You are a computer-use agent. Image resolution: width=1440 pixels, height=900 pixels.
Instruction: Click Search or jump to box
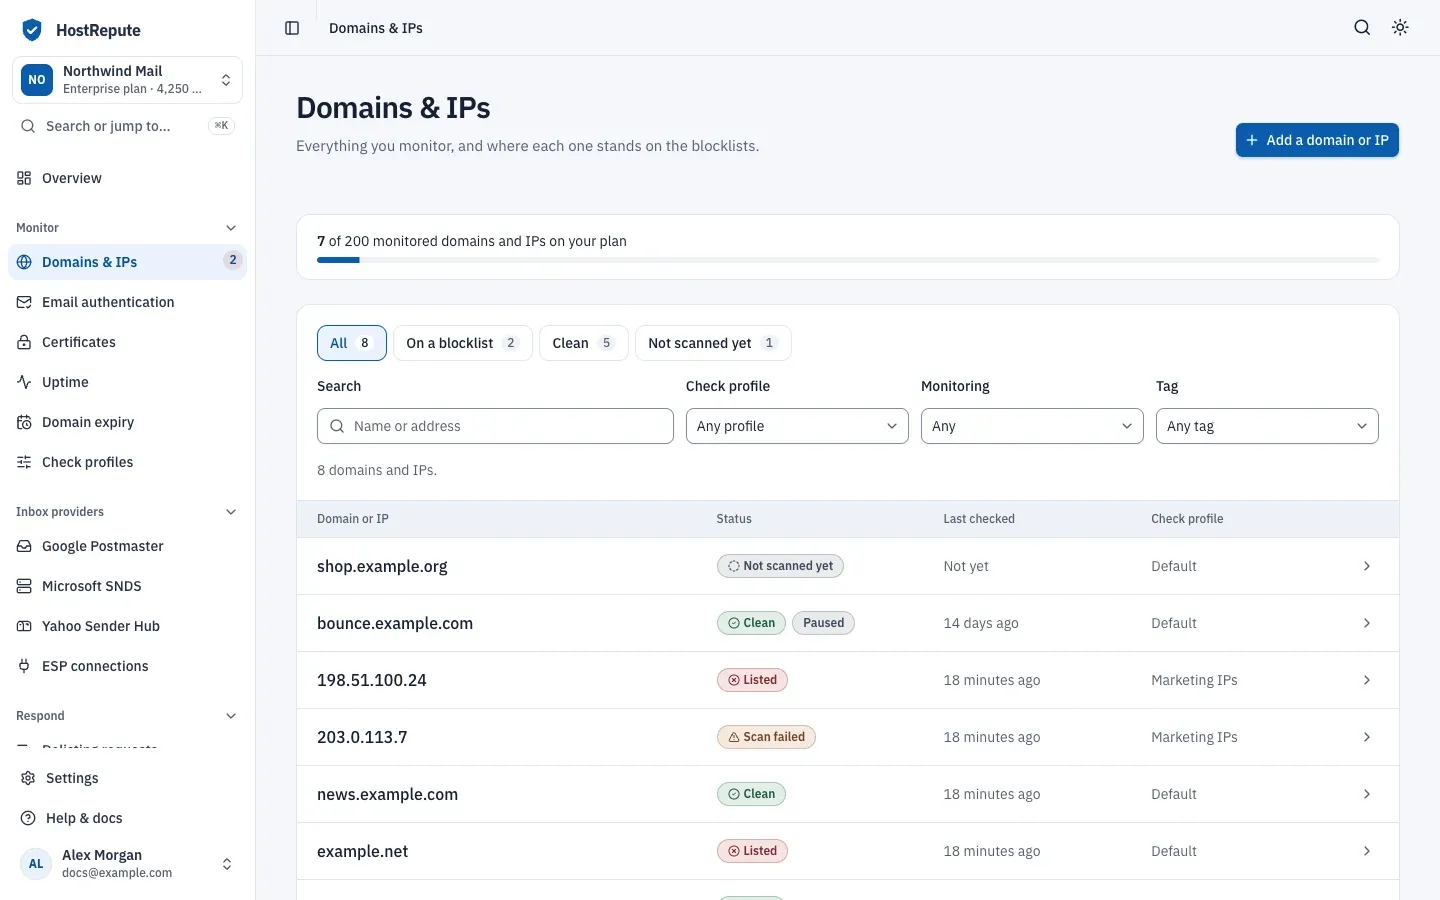click(127, 126)
